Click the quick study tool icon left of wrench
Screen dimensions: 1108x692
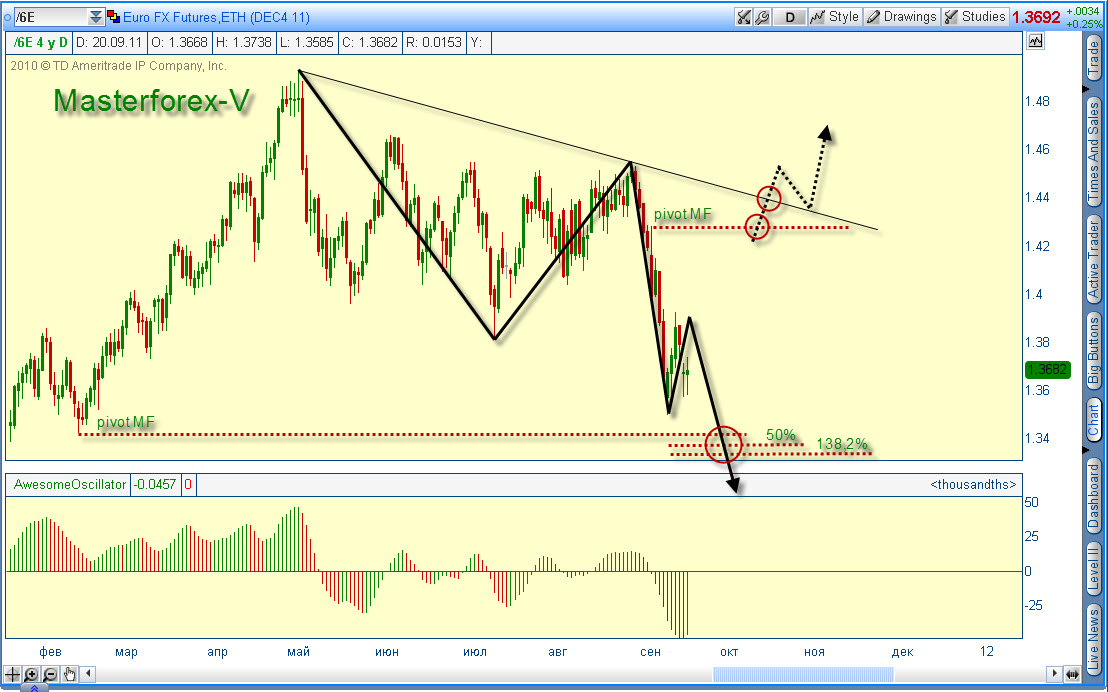click(x=744, y=17)
